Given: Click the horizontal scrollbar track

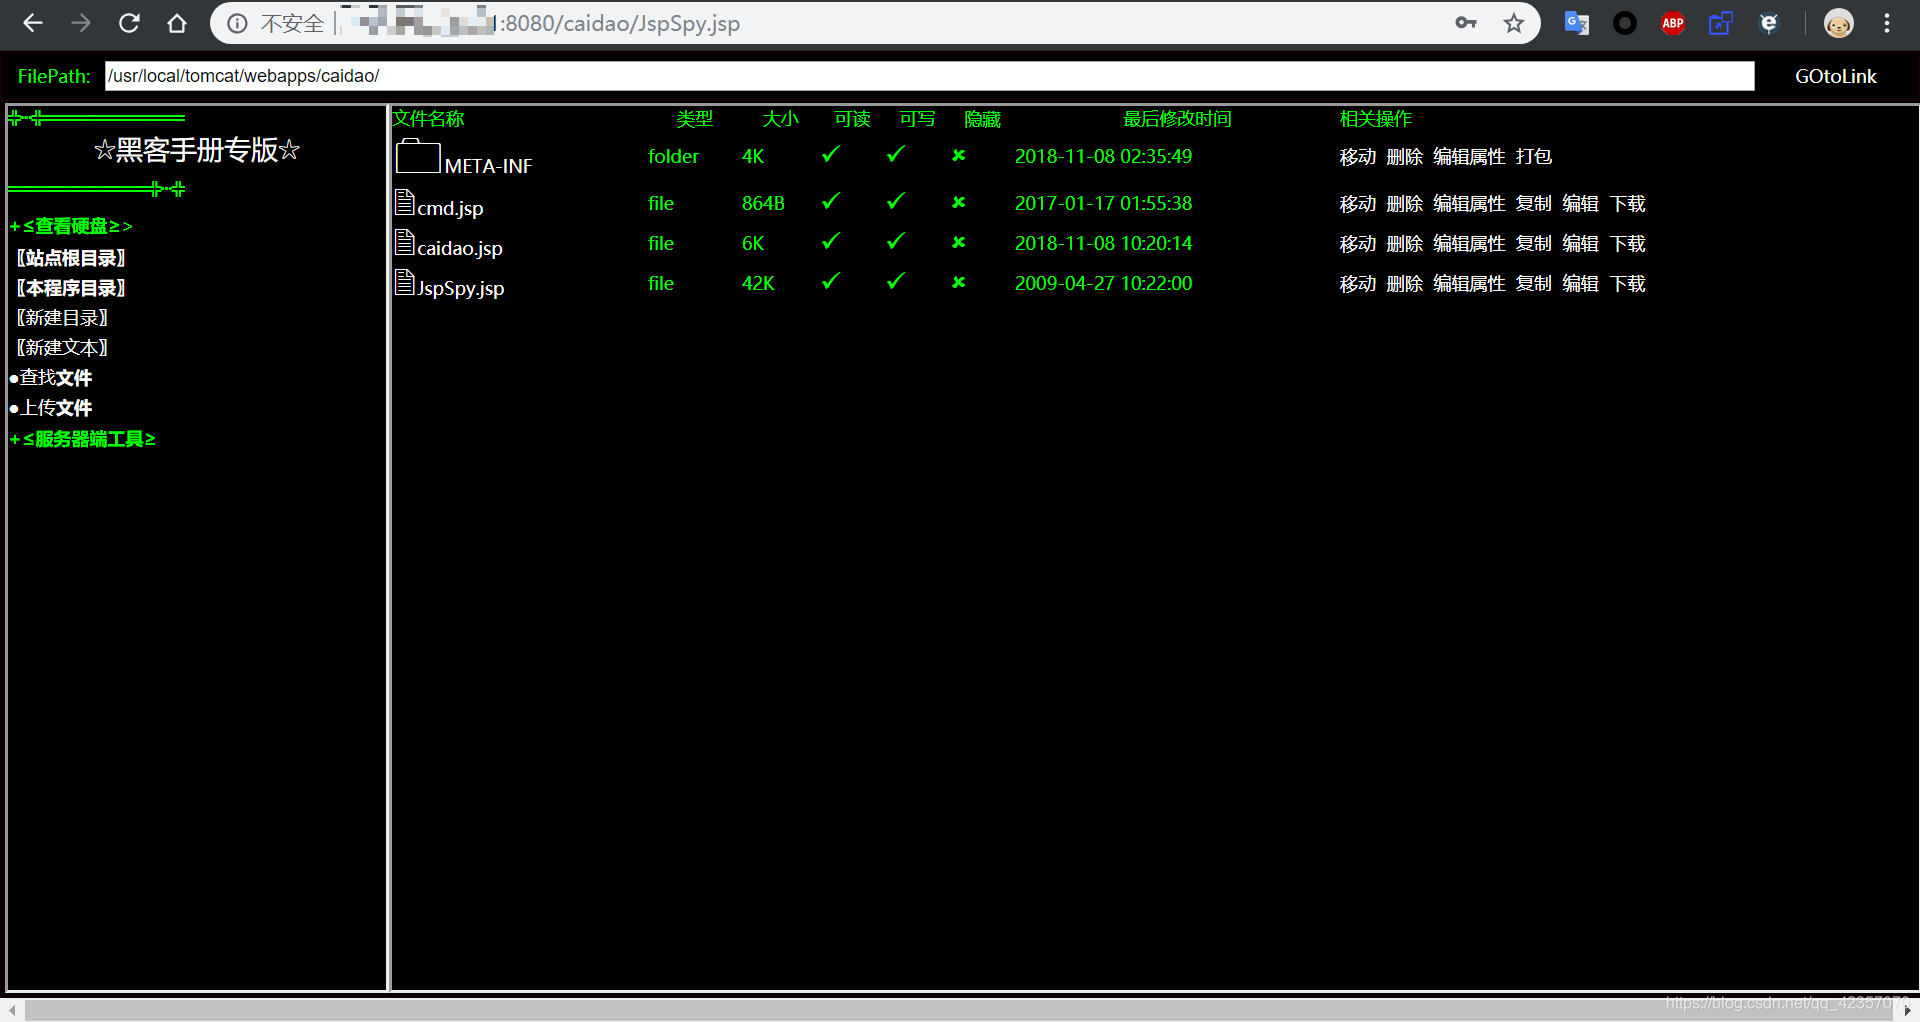Looking at the screenshot, I should click(x=957, y=1010).
